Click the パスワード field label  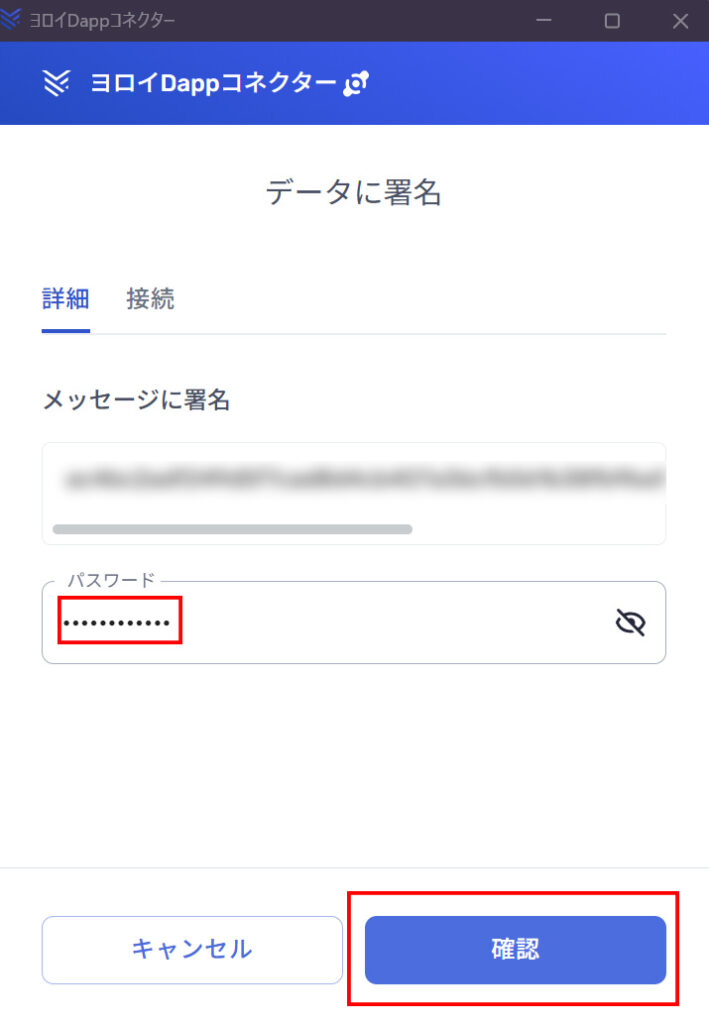112,579
